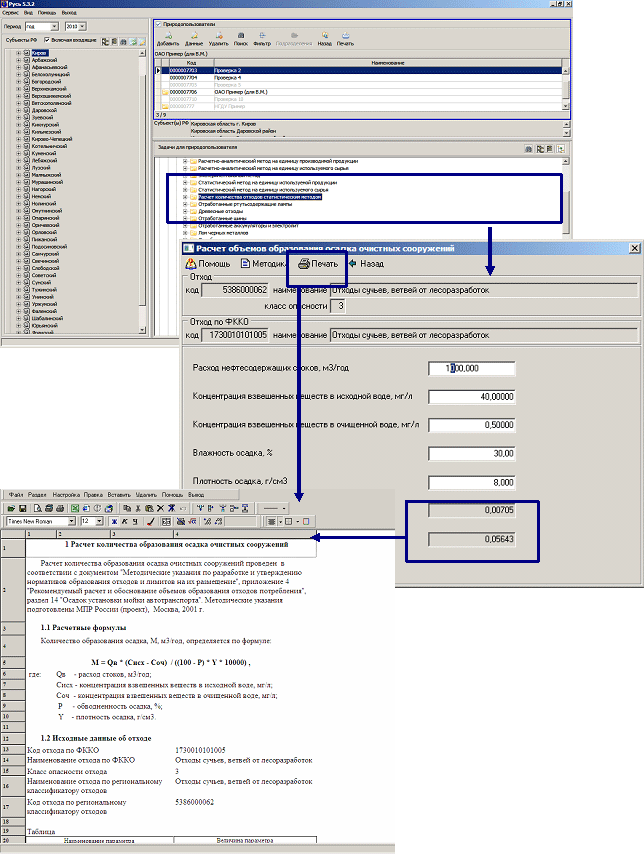Screen dimensions: 644x854
Task: Open Помощь help in calculation dialog
Action: (x=209, y=264)
